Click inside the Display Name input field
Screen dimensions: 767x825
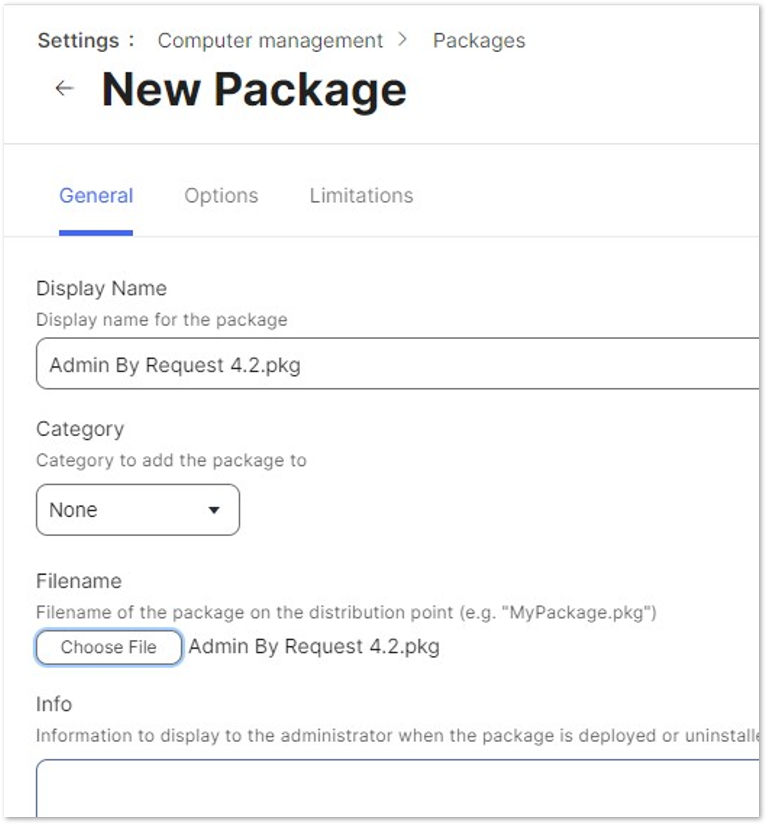[x=398, y=364]
